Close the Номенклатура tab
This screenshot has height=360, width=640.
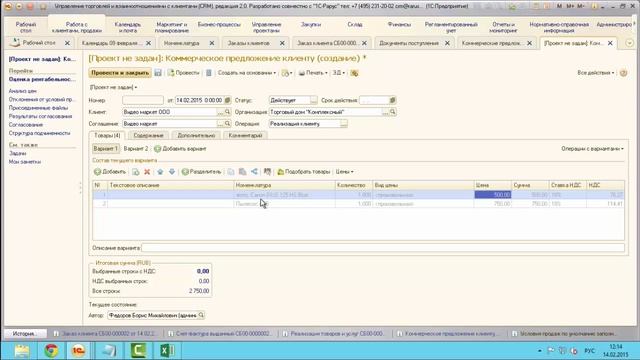point(211,43)
